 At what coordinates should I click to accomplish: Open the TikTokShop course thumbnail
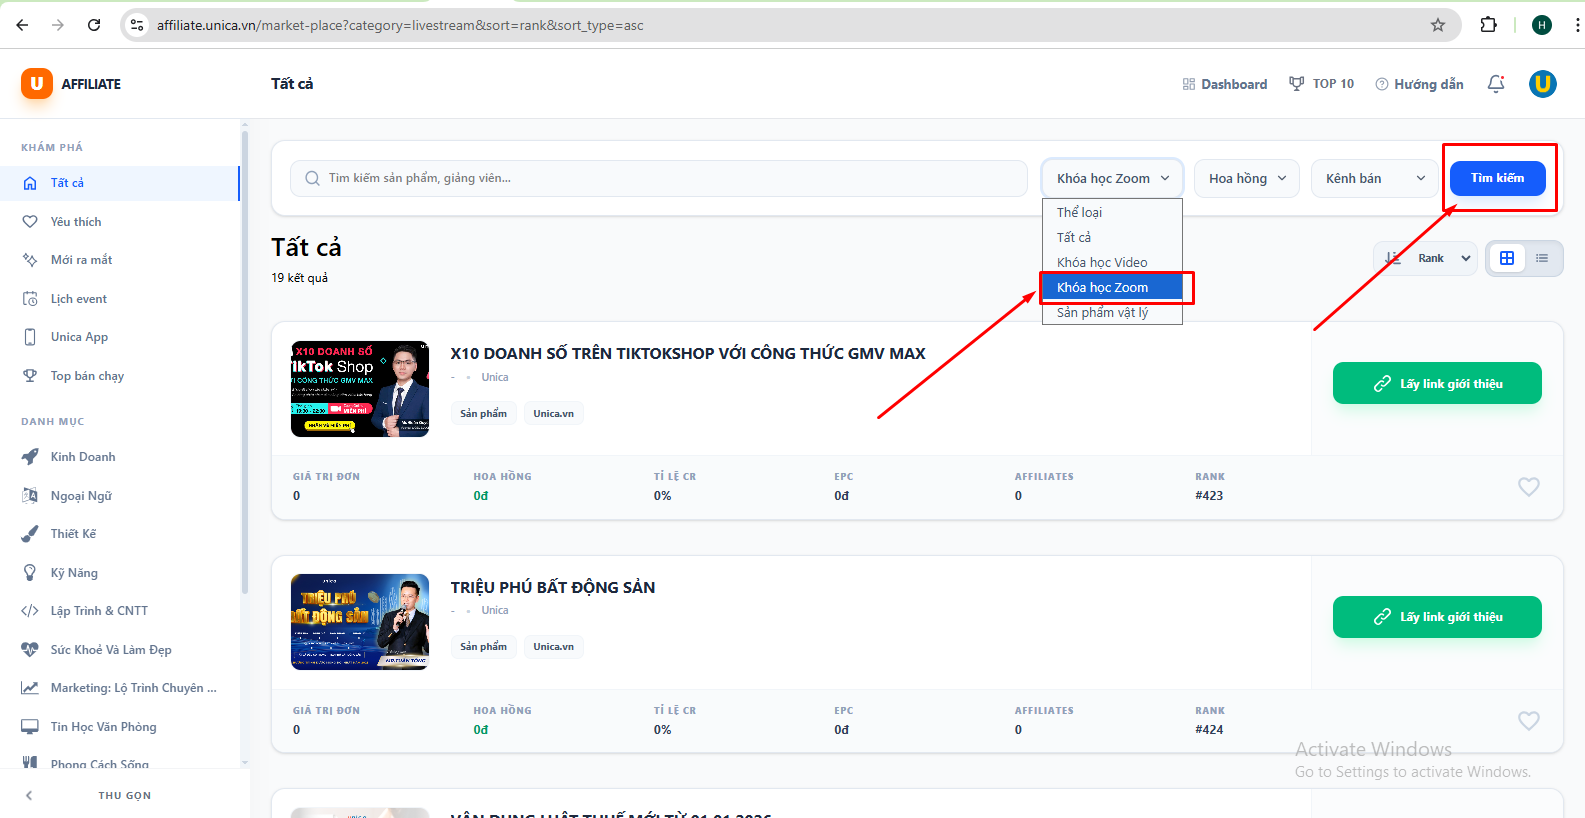pos(360,389)
